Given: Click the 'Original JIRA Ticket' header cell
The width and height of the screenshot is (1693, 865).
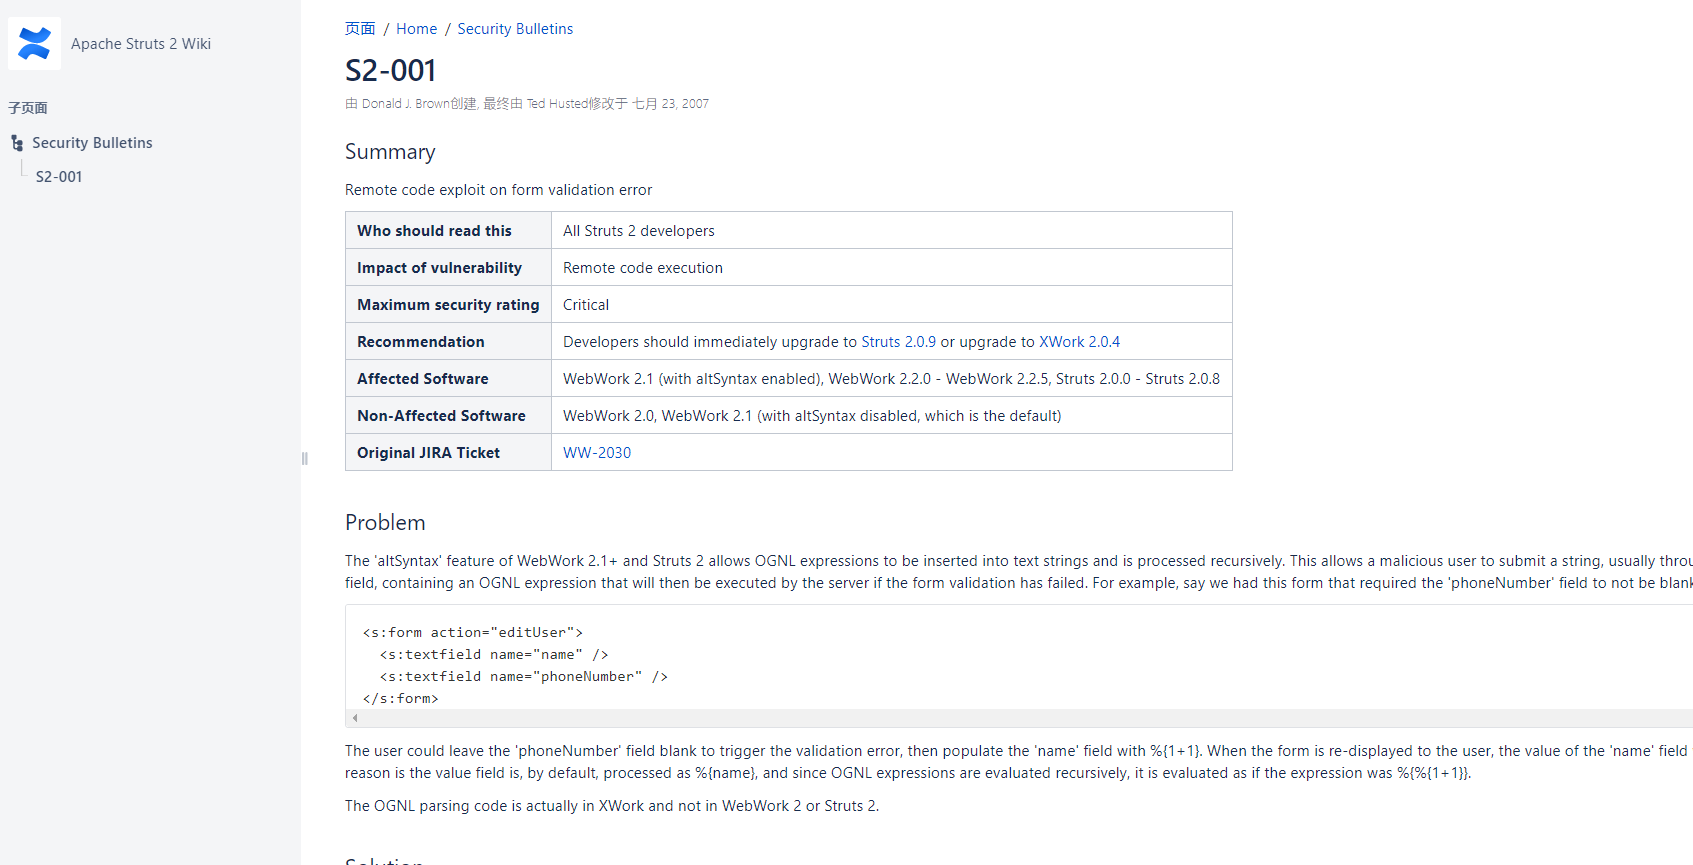Looking at the screenshot, I should point(449,452).
